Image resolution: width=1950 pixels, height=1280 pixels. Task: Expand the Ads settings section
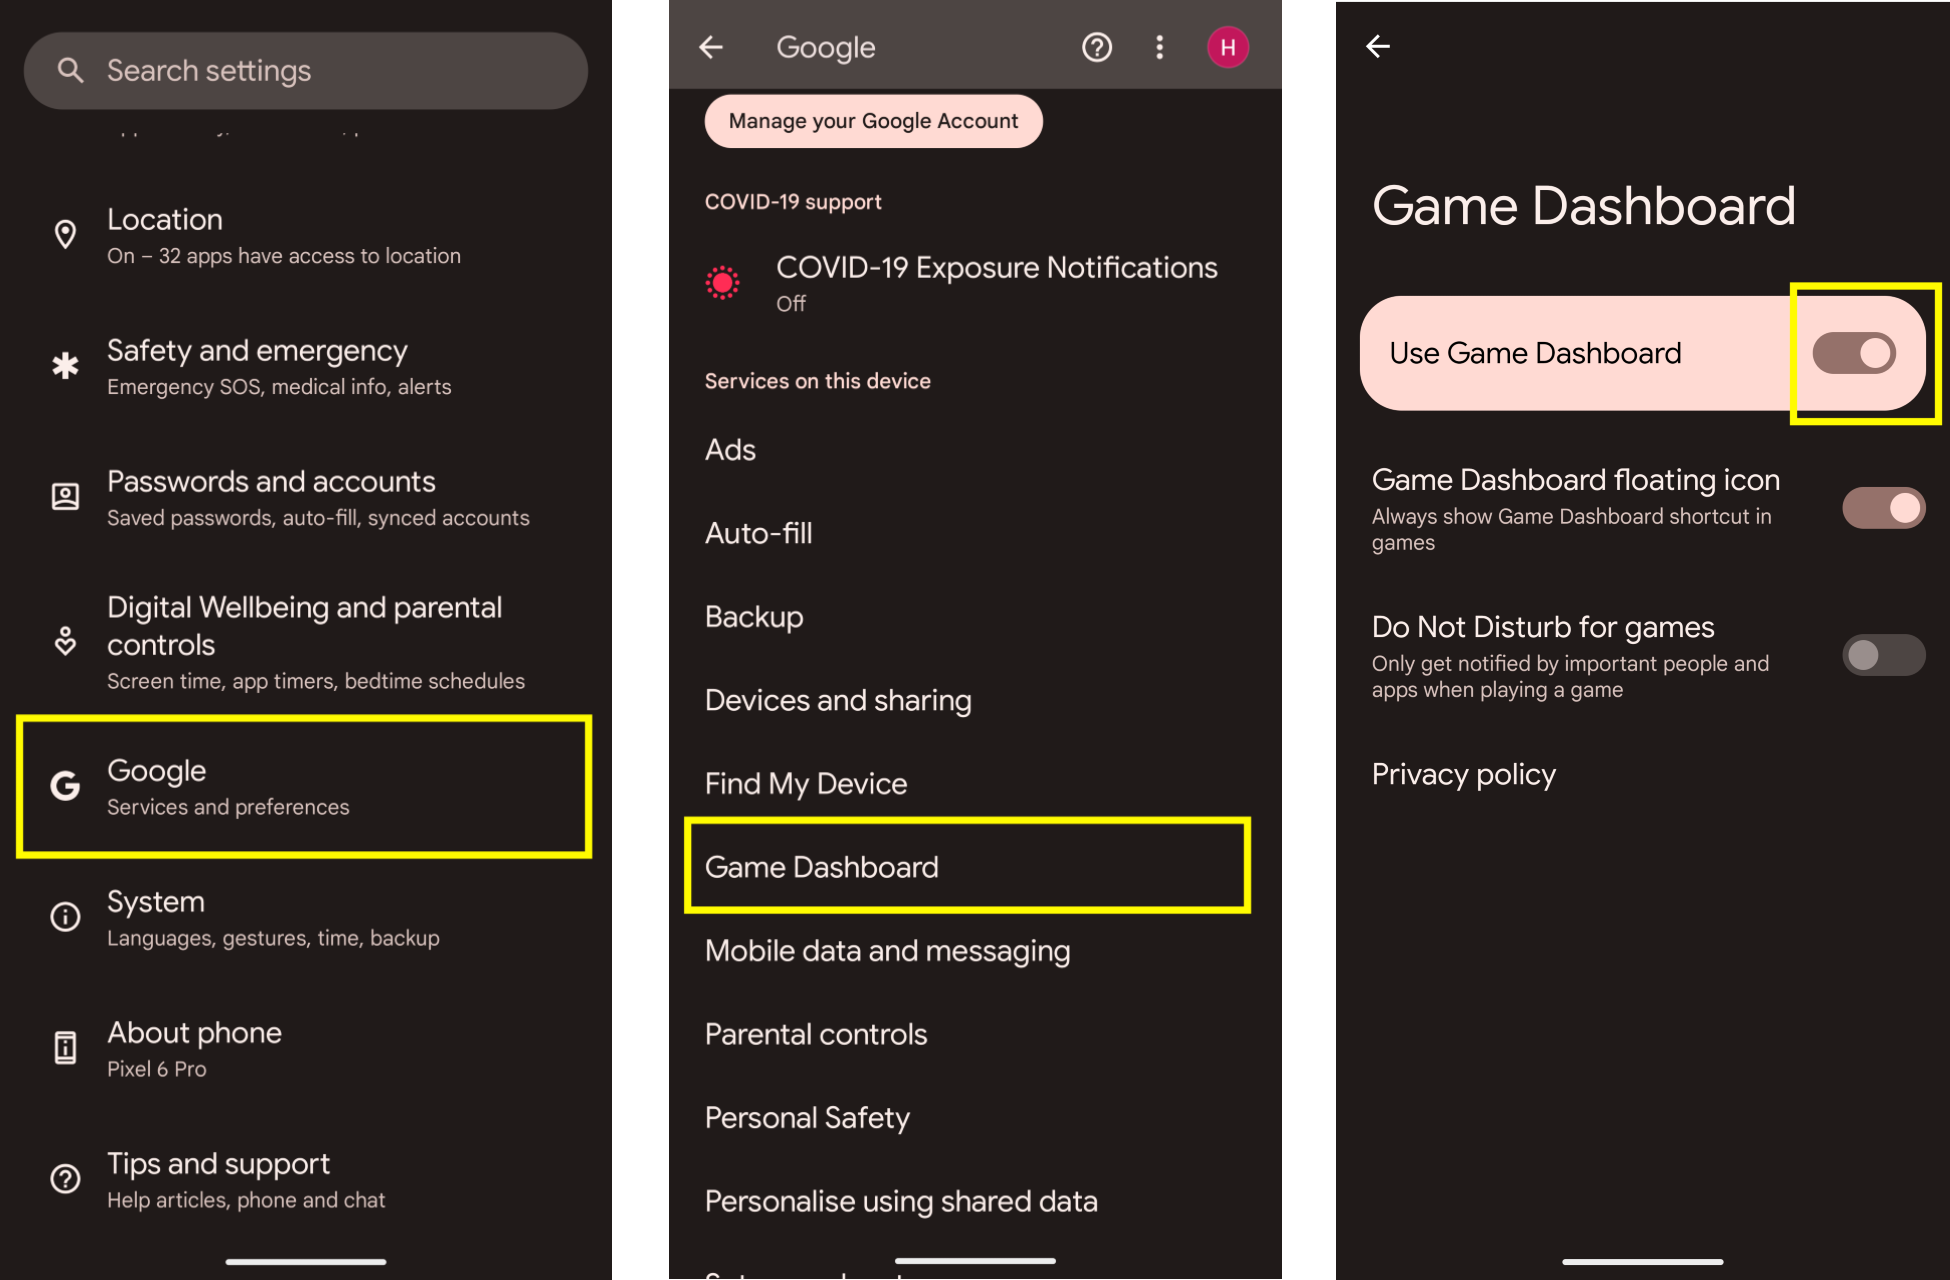(x=729, y=449)
